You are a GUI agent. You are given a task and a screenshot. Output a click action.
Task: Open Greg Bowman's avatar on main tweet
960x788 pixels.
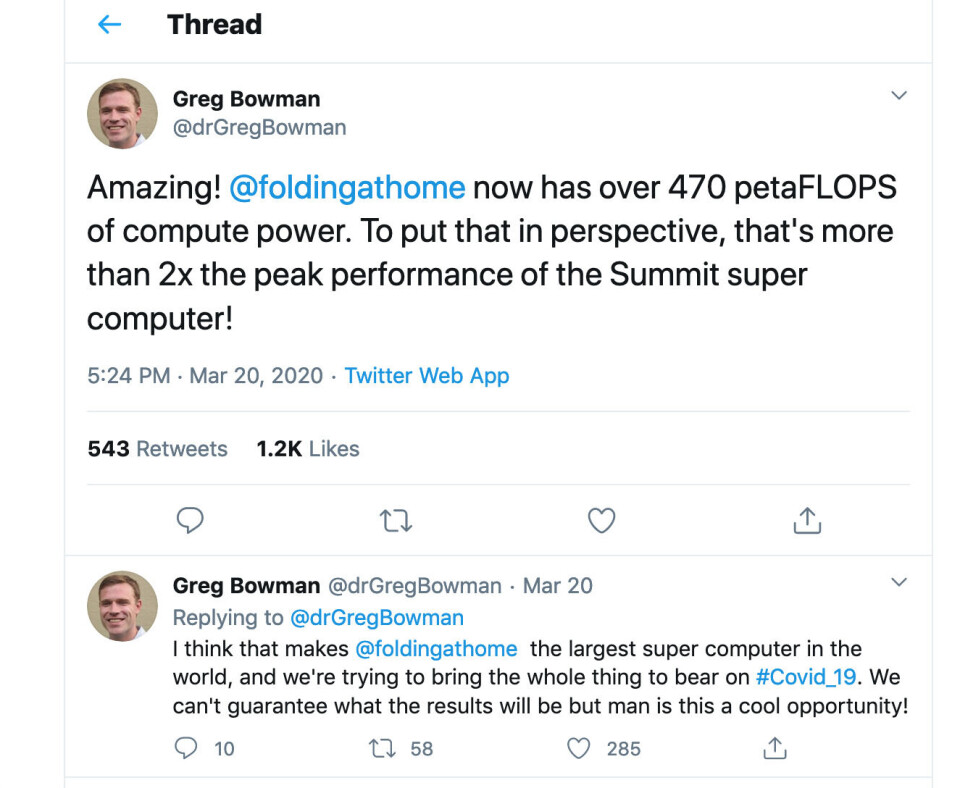tap(122, 114)
